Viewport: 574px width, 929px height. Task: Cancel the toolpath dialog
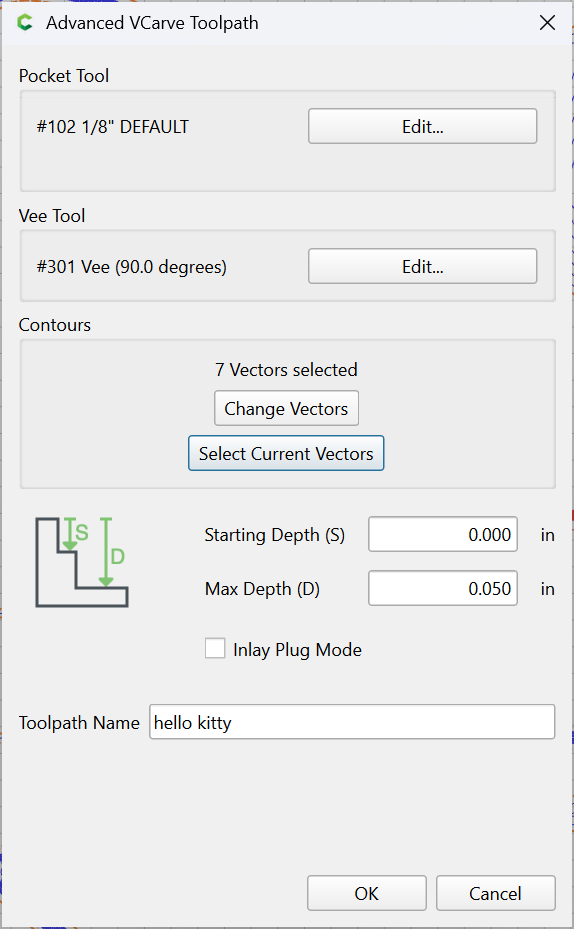click(x=496, y=893)
